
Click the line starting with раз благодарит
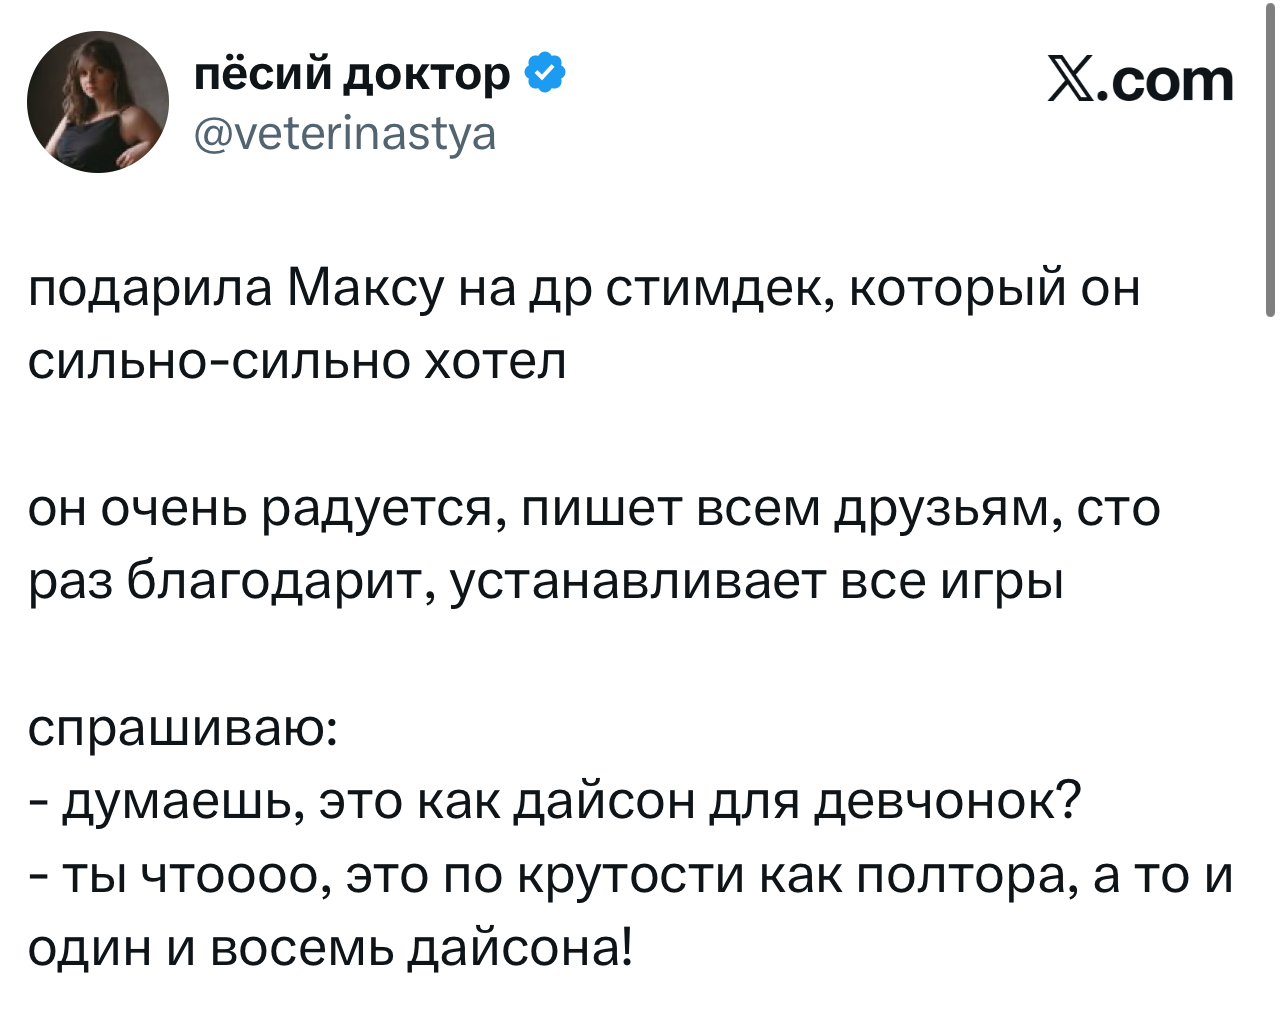(x=545, y=580)
